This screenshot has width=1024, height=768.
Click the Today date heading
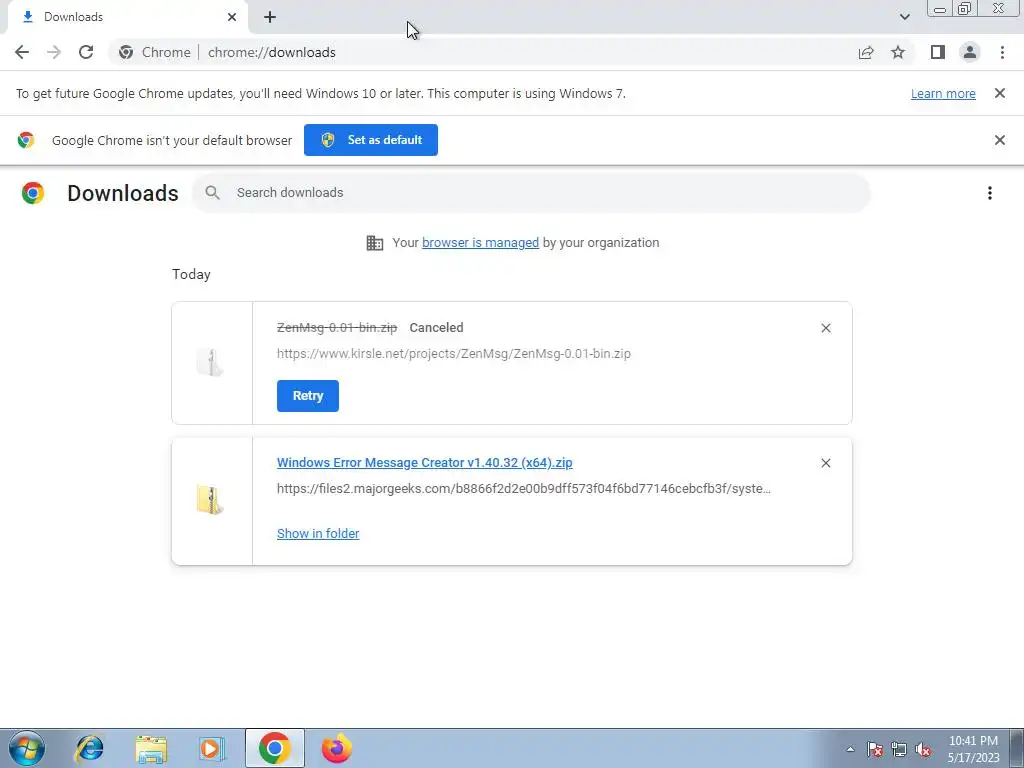tap(191, 274)
